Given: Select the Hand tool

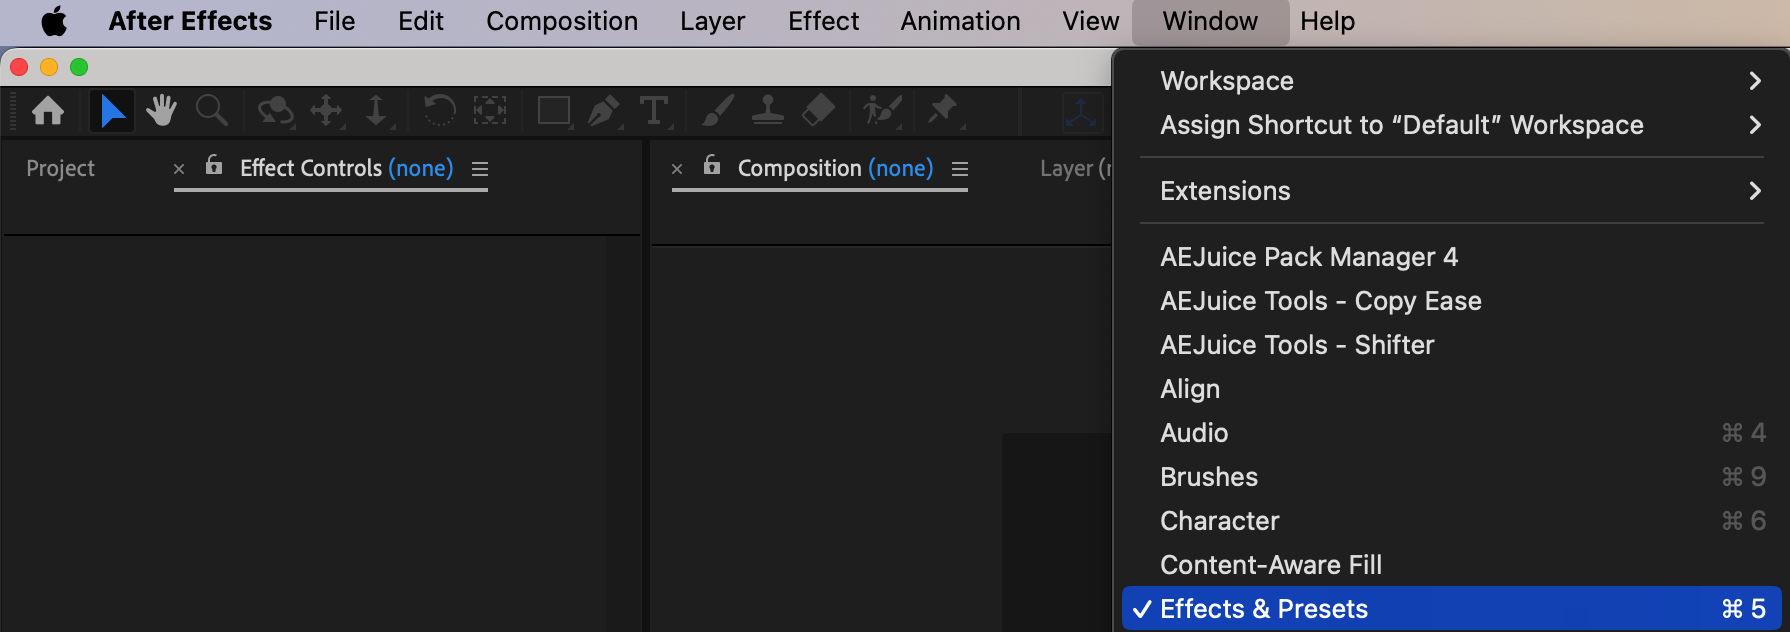Looking at the screenshot, I should coord(161,110).
